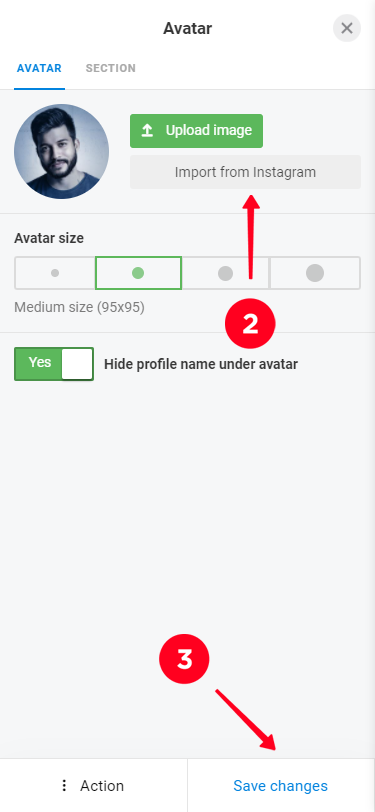Click the circular profile photo thumbnail
375x812 pixels.
tap(61, 151)
